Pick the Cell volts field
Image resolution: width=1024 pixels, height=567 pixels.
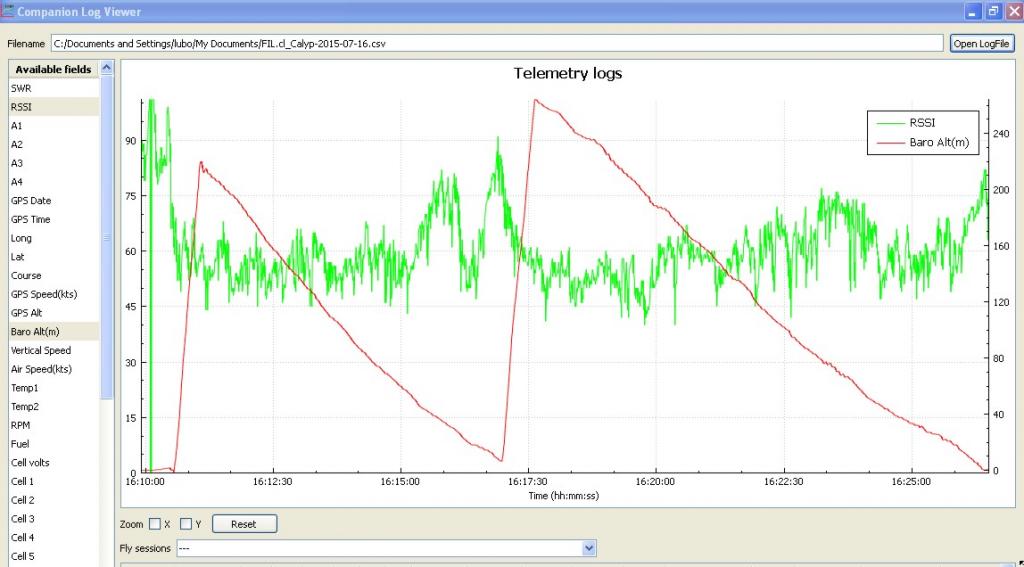(30, 463)
